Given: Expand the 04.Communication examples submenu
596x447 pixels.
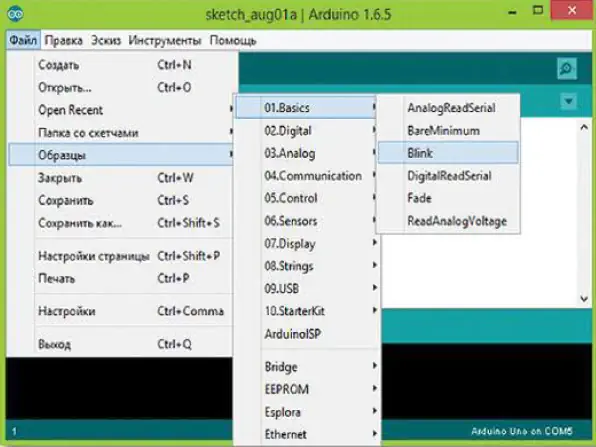Looking at the screenshot, I should (306, 176).
